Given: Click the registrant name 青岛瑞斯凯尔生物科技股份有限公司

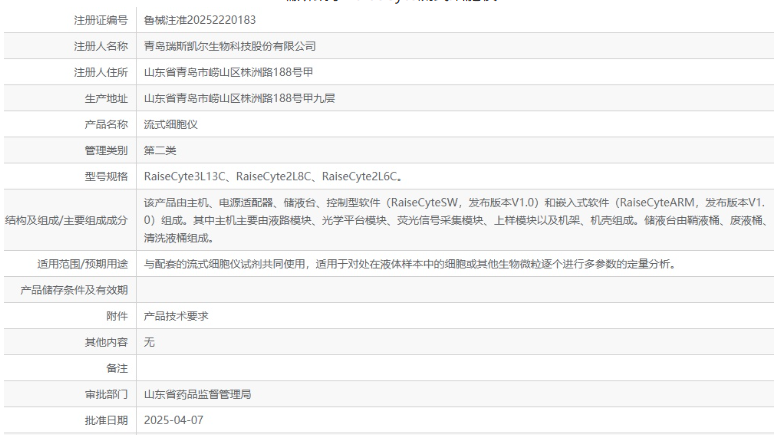Looking at the screenshot, I should 230,47.
